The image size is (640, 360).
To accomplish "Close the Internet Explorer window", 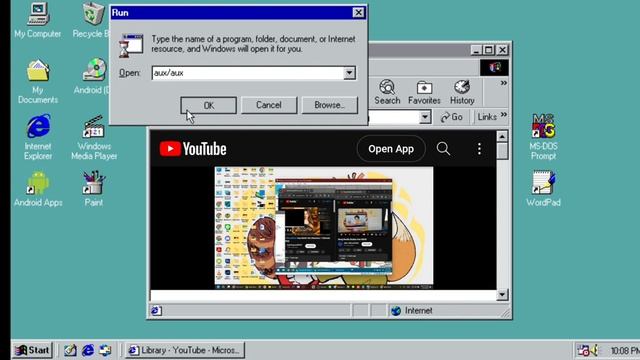I will 502,50.
